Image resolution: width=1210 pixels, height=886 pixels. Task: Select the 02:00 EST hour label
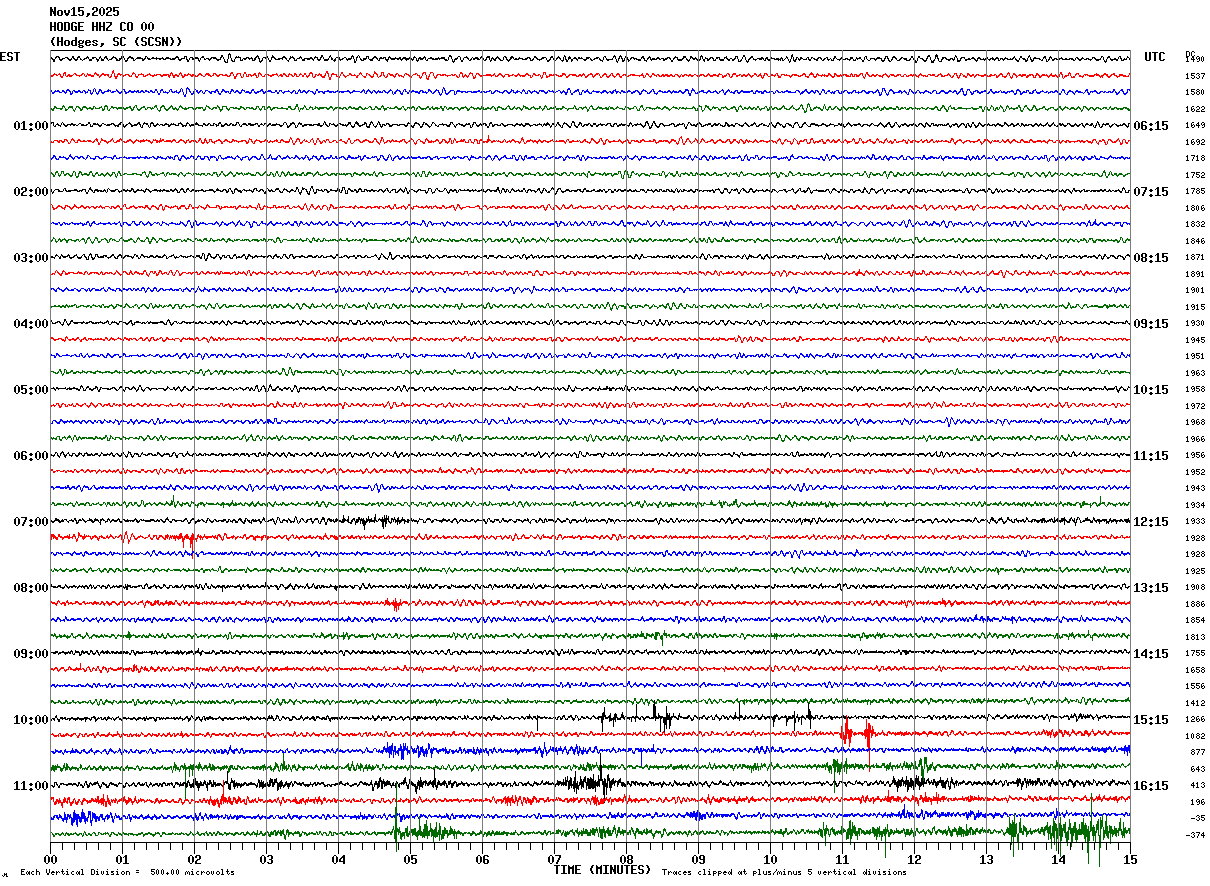[31, 192]
